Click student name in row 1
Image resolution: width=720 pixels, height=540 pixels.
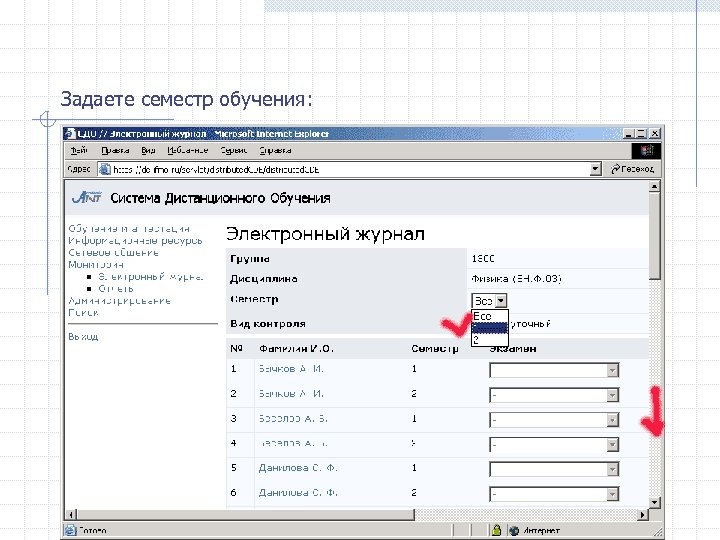tap(291, 369)
